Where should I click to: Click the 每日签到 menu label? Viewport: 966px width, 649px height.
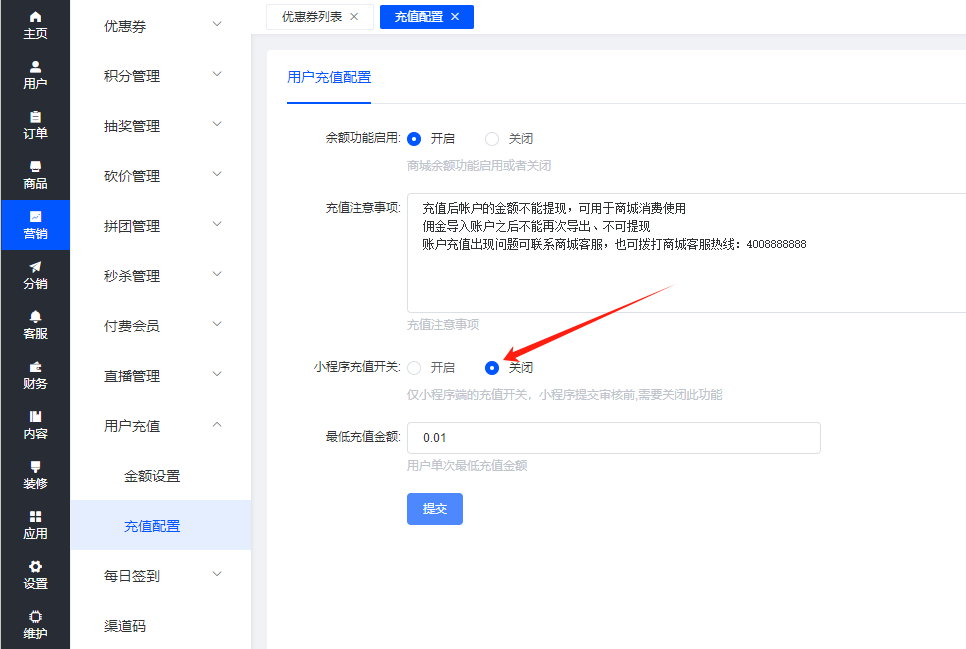132,576
